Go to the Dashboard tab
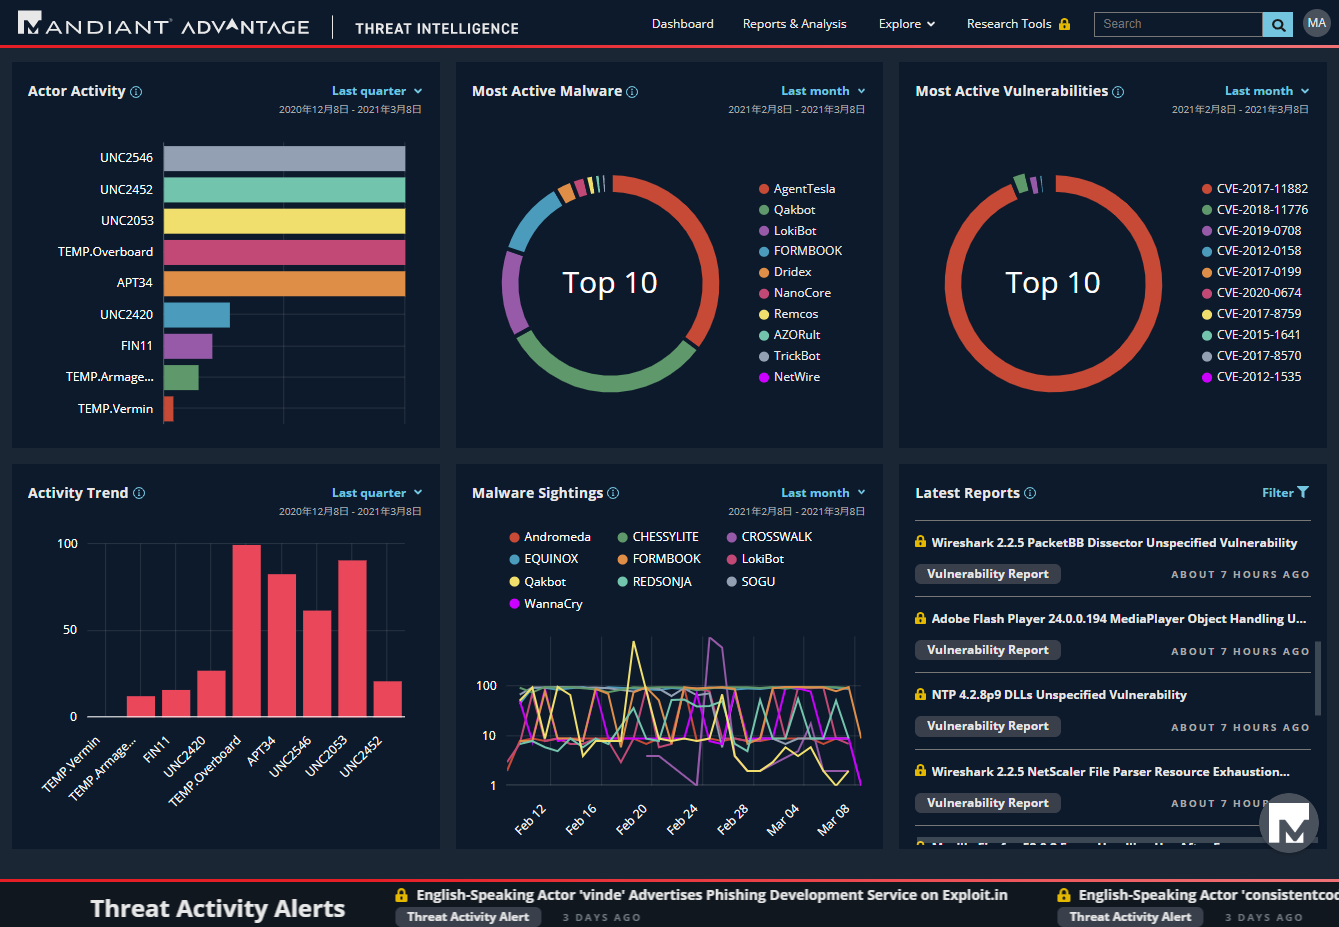The height and width of the screenshot is (927, 1339). click(682, 24)
